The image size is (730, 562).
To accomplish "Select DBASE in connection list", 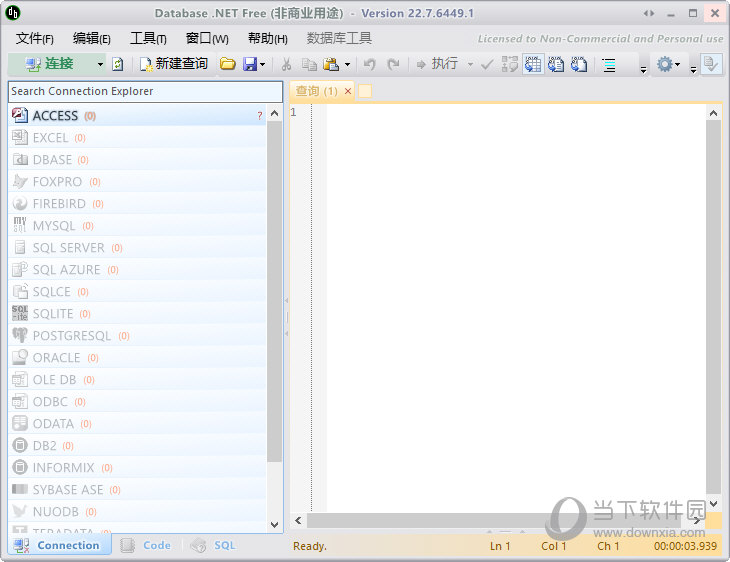I will [137, 160].
